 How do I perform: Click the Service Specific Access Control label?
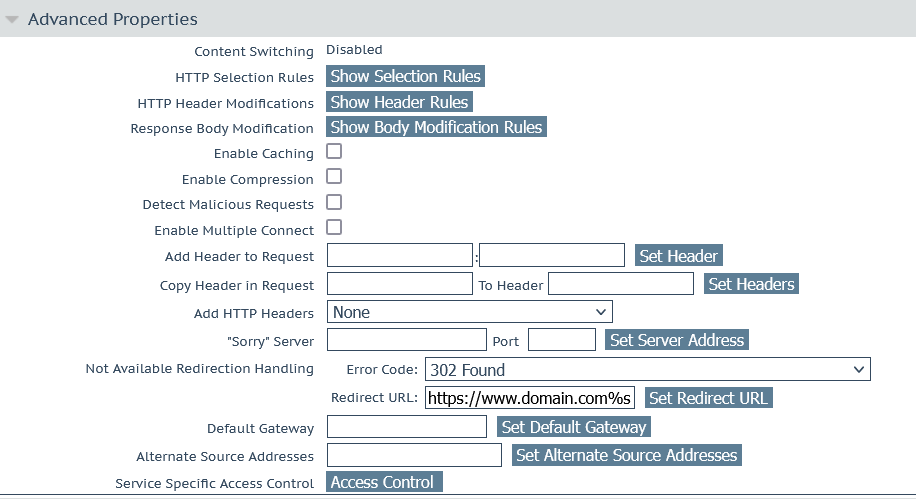pos(214,483)
